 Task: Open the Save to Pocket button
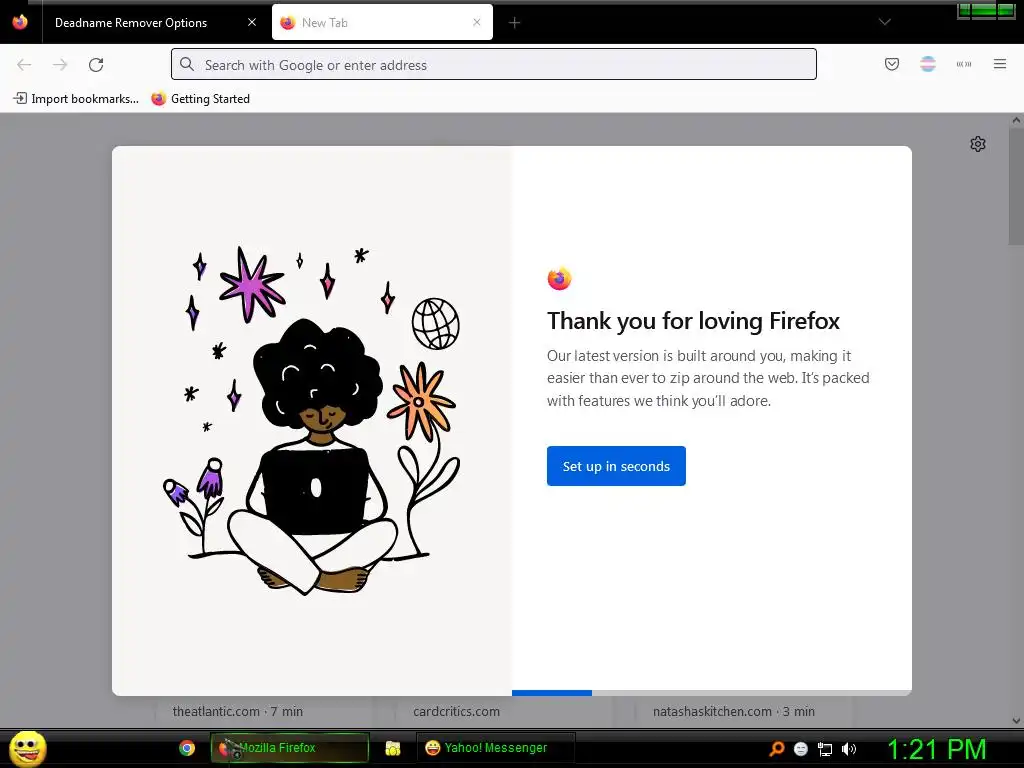[x=891, y=64]
